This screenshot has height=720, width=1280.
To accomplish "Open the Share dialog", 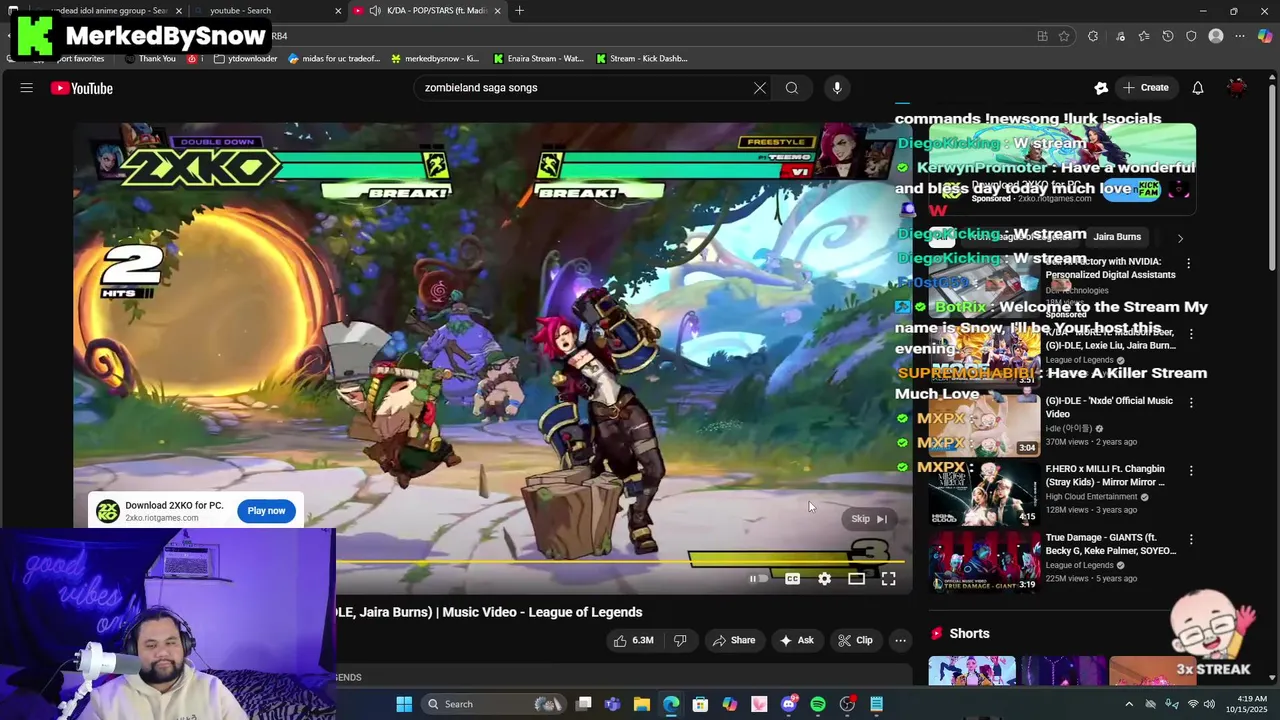I will (x=733, y=640).
